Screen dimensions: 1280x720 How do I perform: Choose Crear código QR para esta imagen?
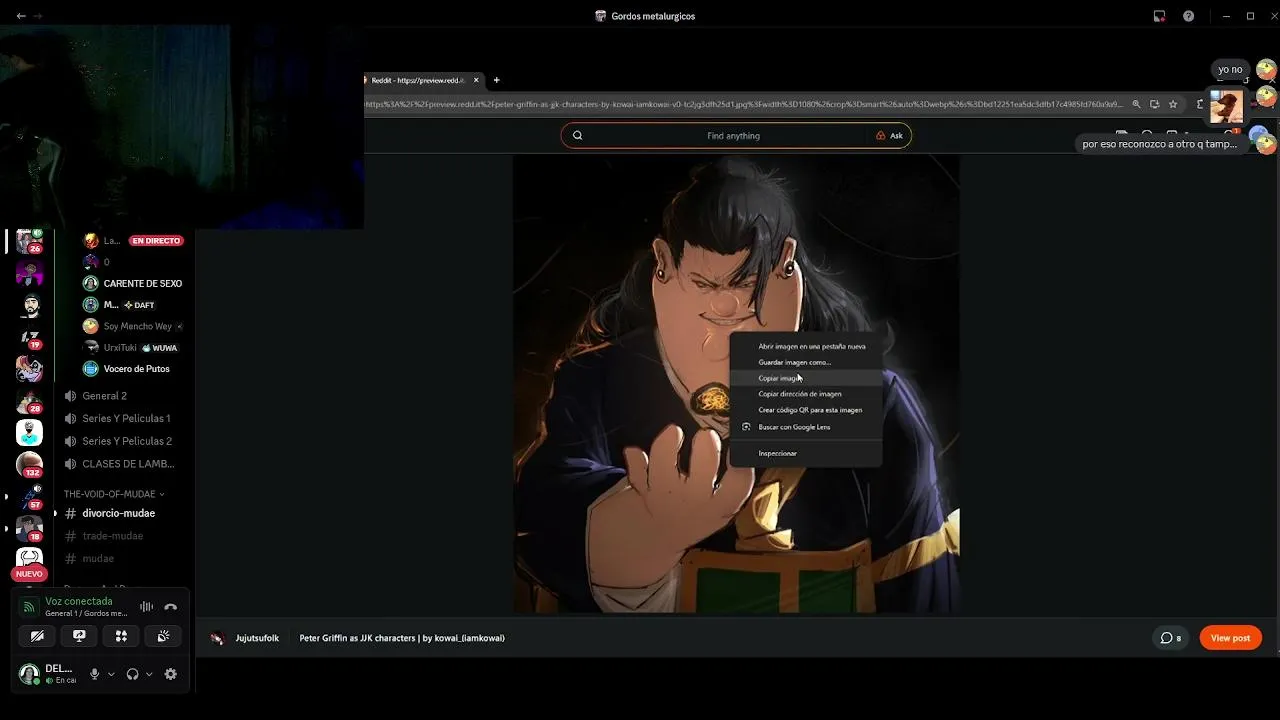[x=806, y=410]
